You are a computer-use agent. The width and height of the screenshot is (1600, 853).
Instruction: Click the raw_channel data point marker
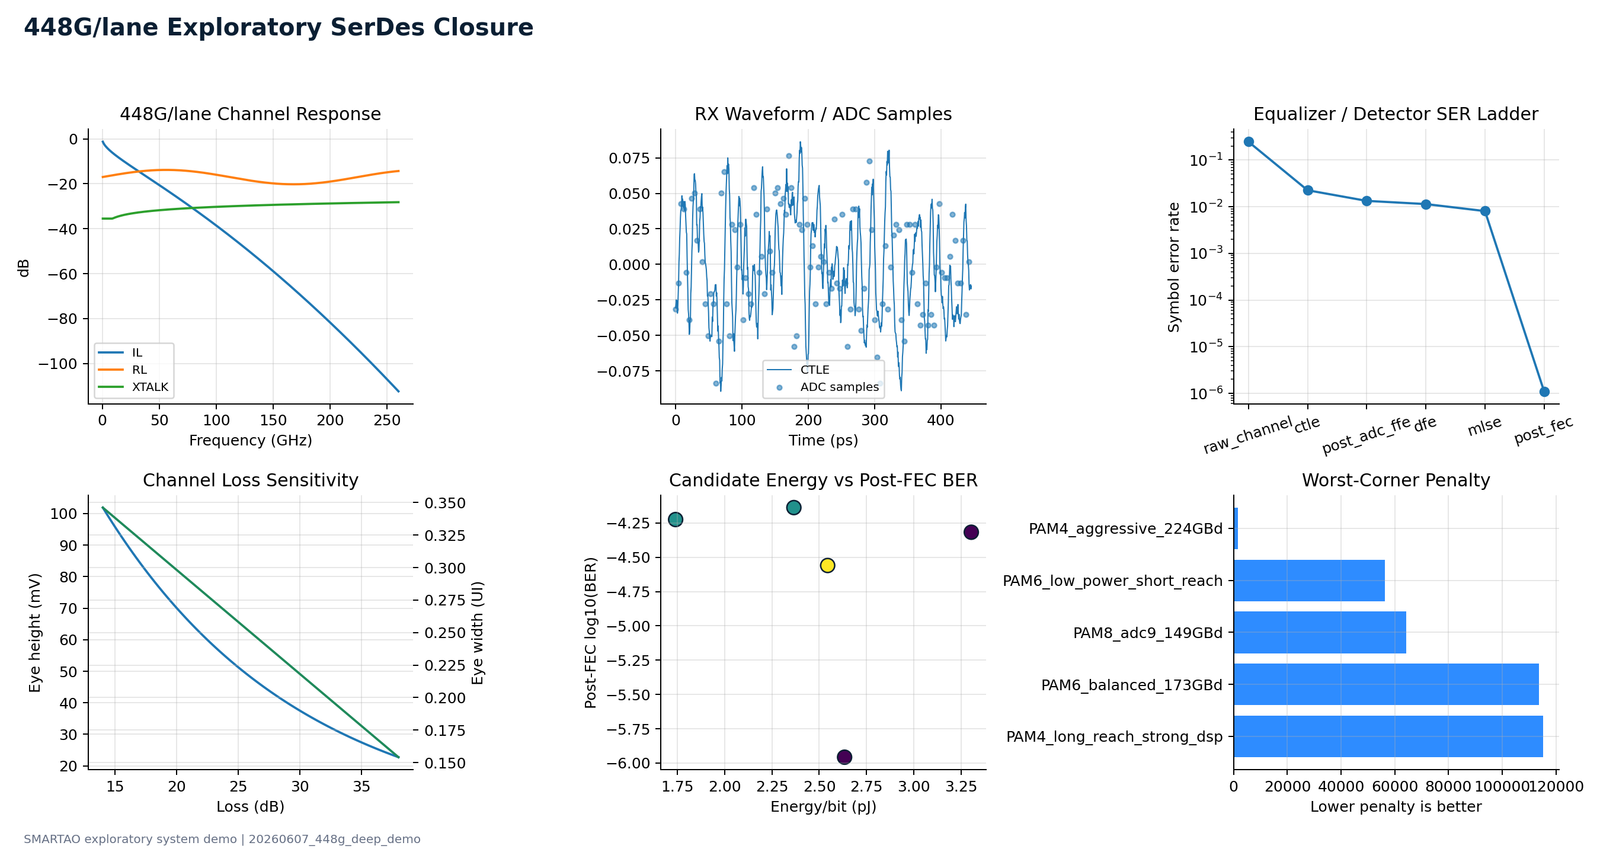click(1249, 142)
